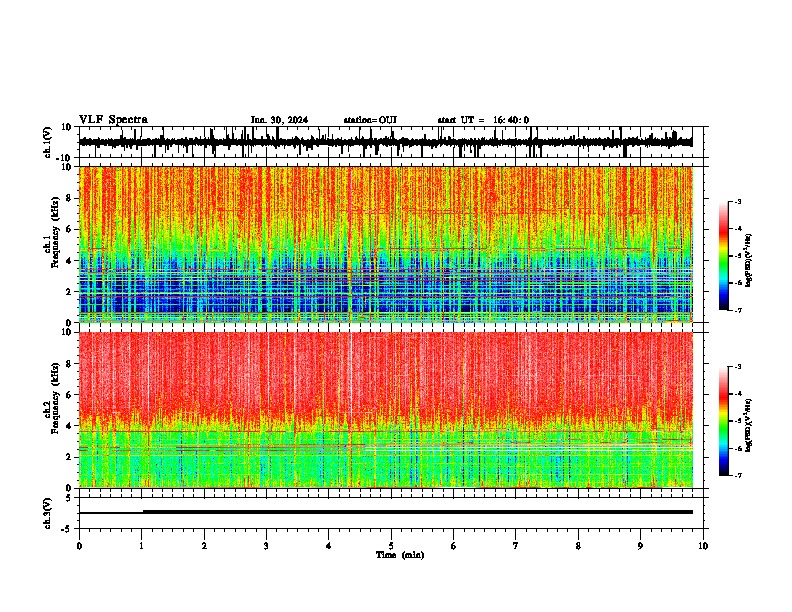The image size is (792, 612).
Task: Select the "Jan. 30, 2024" date text
Action: pos(279,120)
